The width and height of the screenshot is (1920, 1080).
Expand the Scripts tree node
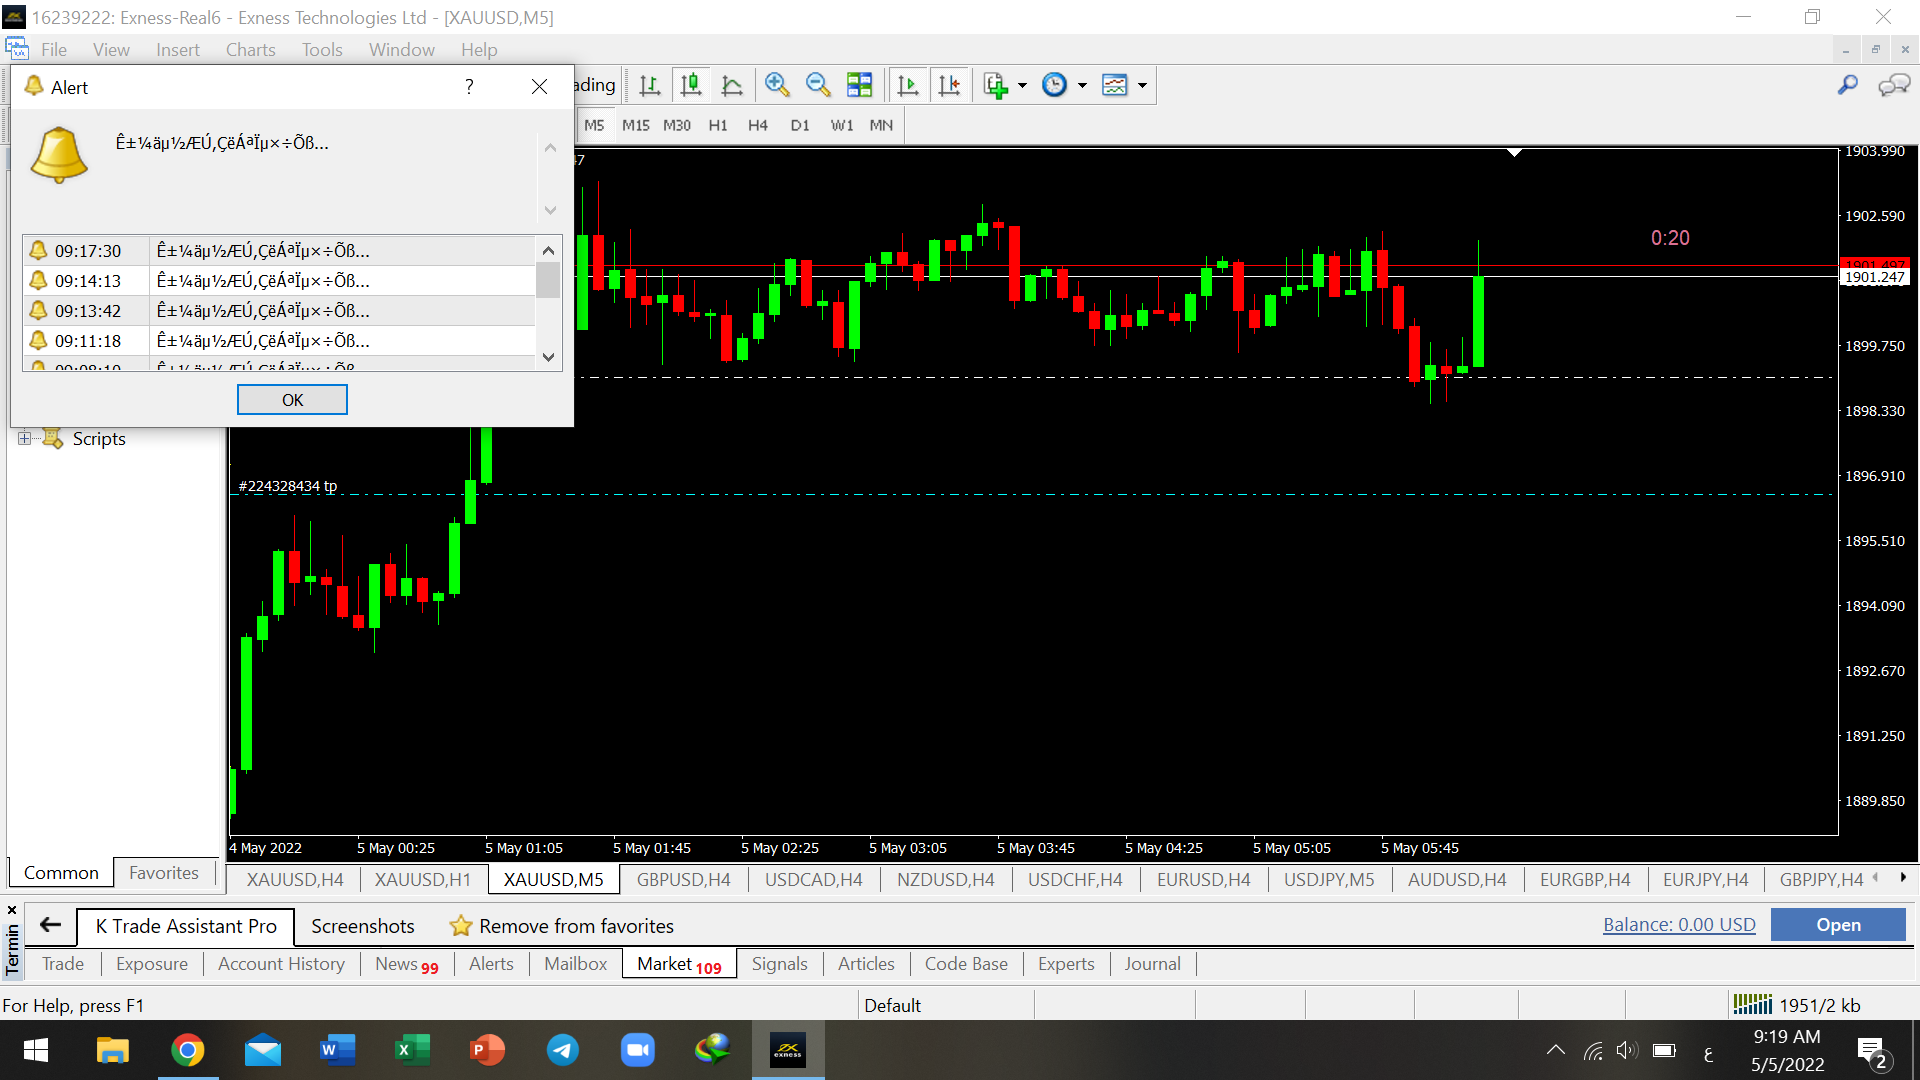(x=25, y=438)
